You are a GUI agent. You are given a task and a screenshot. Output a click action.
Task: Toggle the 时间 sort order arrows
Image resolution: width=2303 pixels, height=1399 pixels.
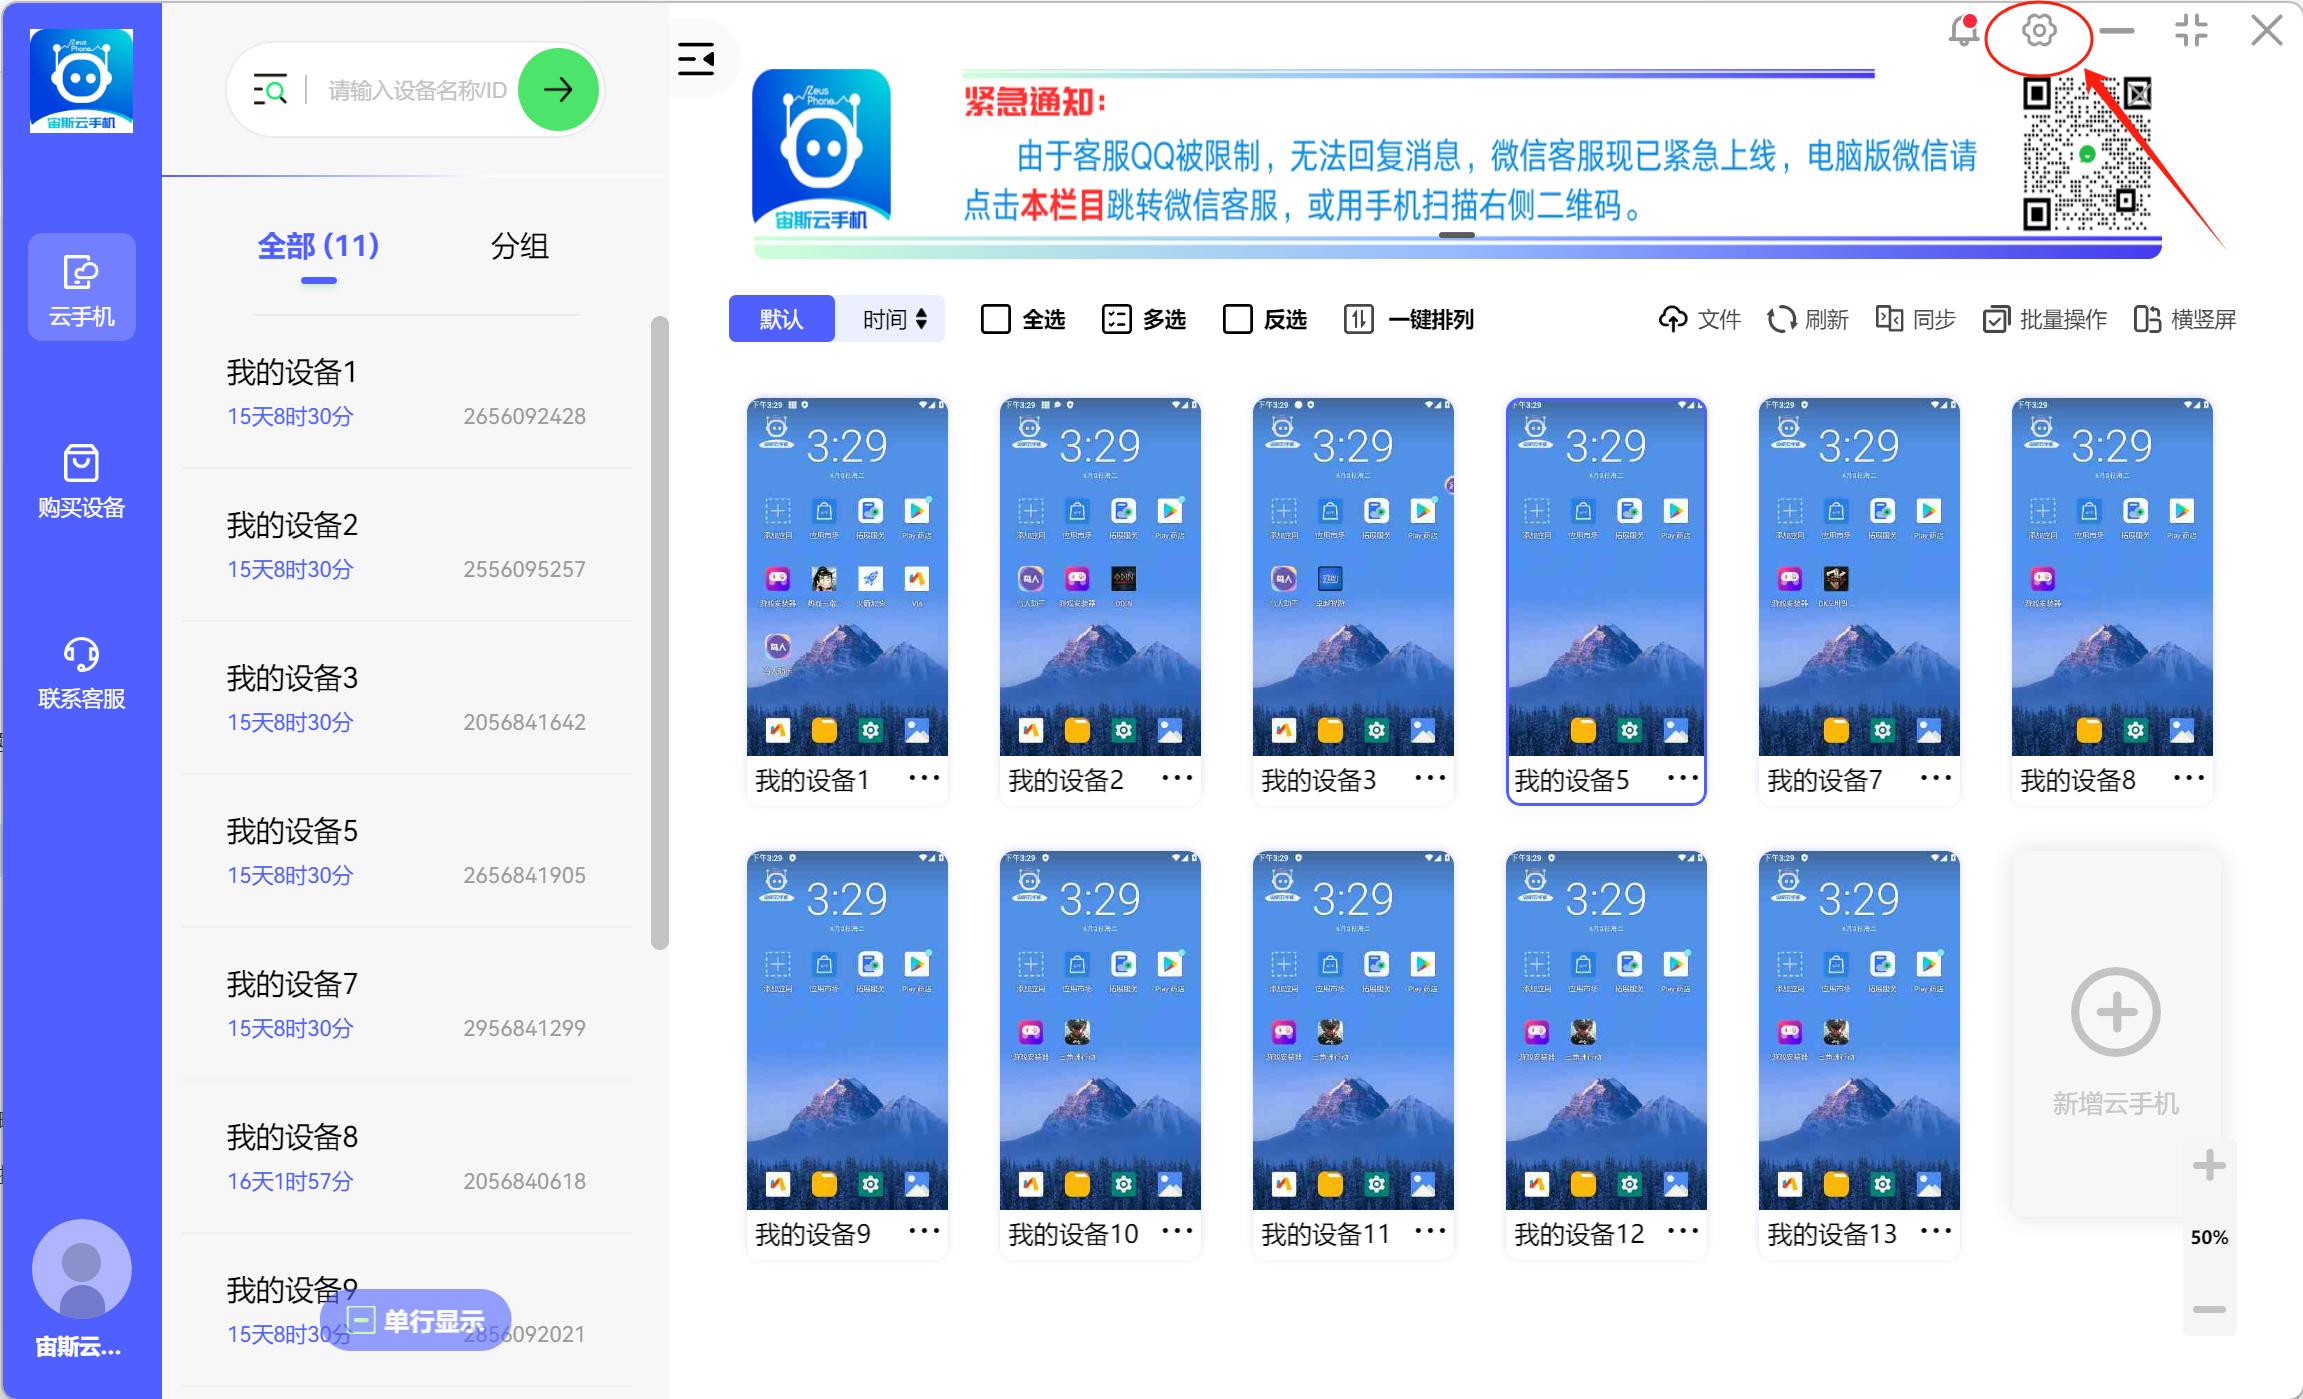point(921,319)
